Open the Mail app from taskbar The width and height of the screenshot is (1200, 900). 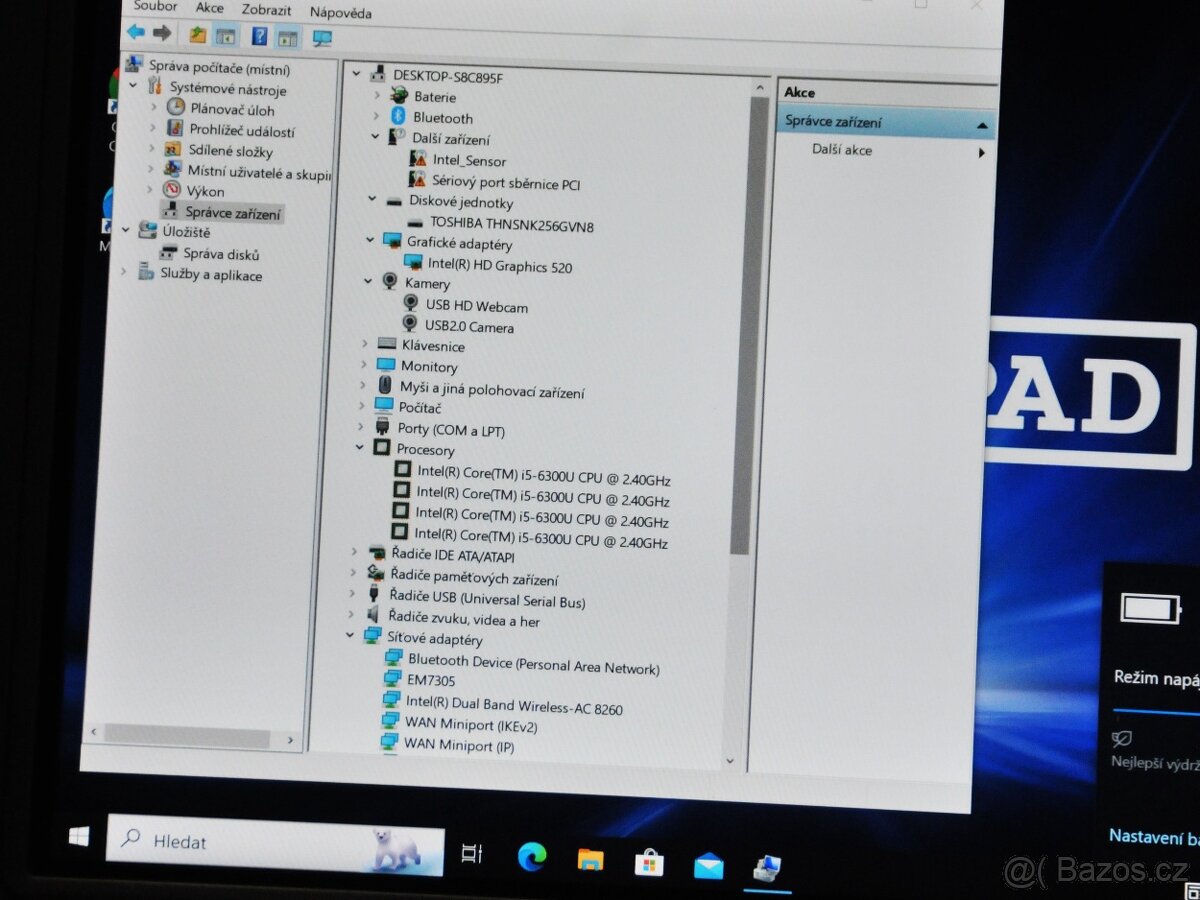[x=708, y=865]
